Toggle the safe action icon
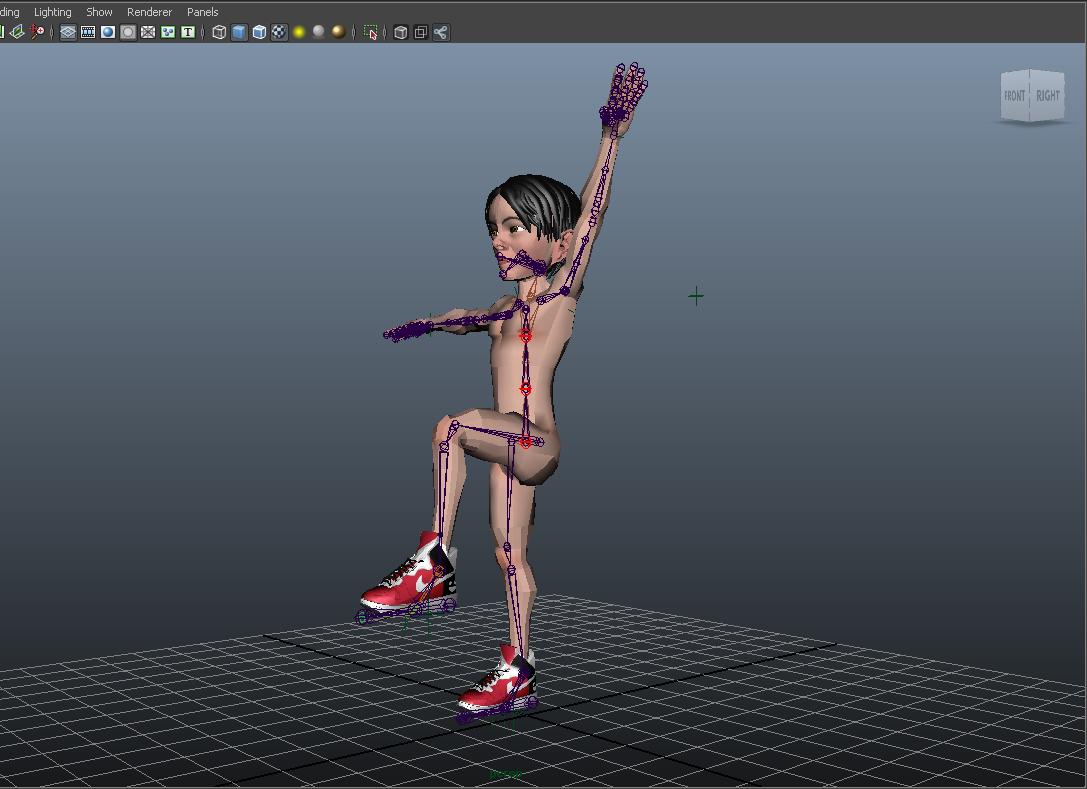The width and height of the screenshot is (1087, 789). [168, 32]
